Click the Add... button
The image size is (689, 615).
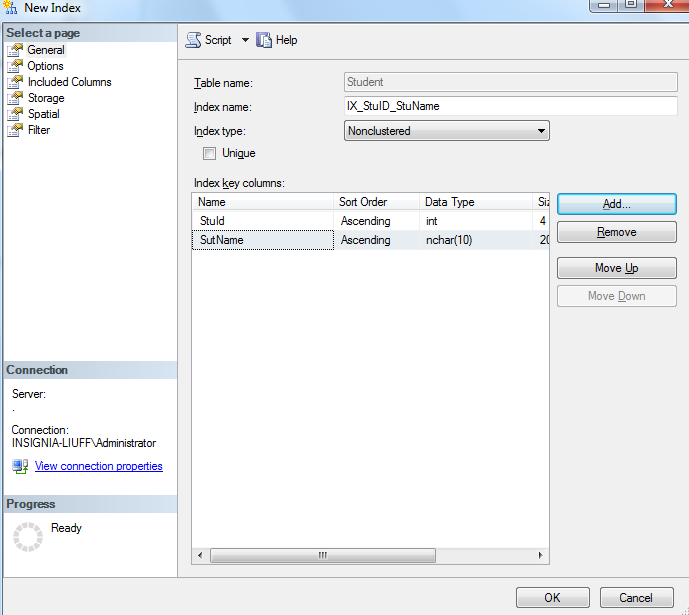point(616,204)
